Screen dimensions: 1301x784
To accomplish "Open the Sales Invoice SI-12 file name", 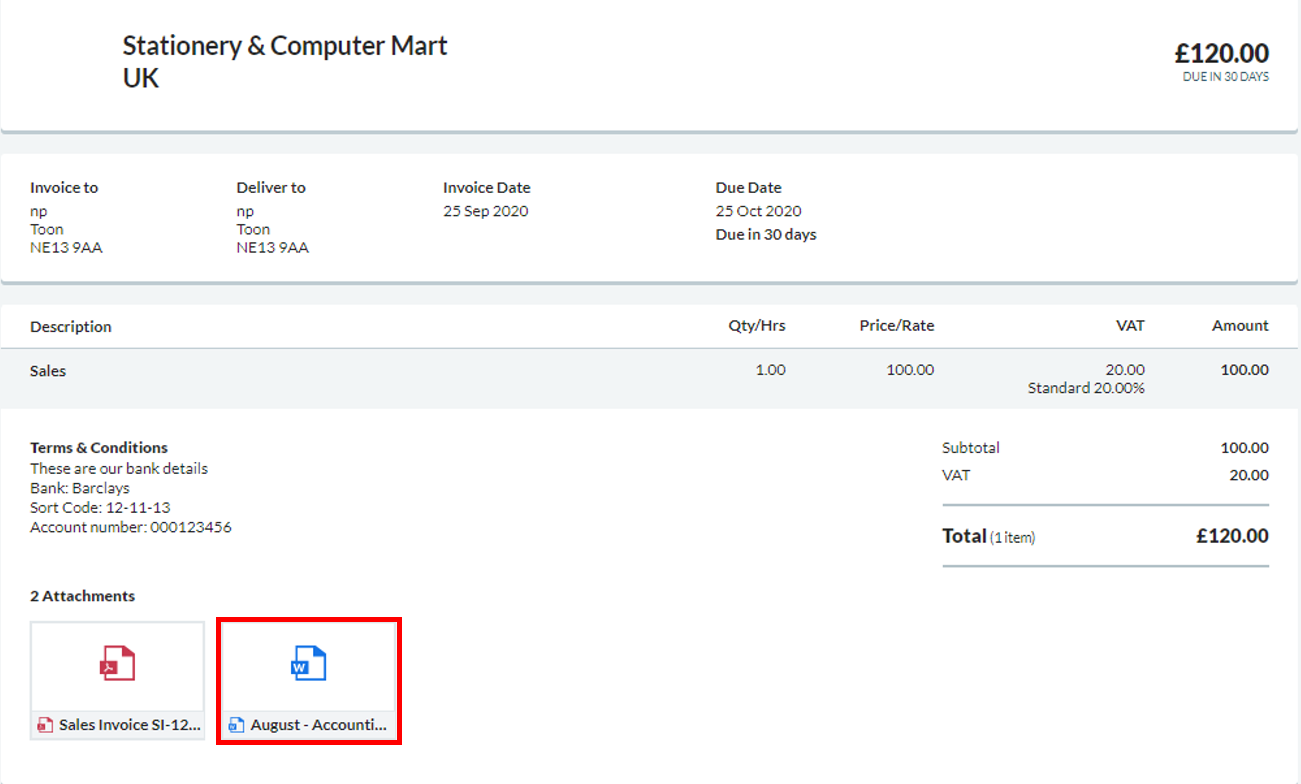I will click(129, 725).
